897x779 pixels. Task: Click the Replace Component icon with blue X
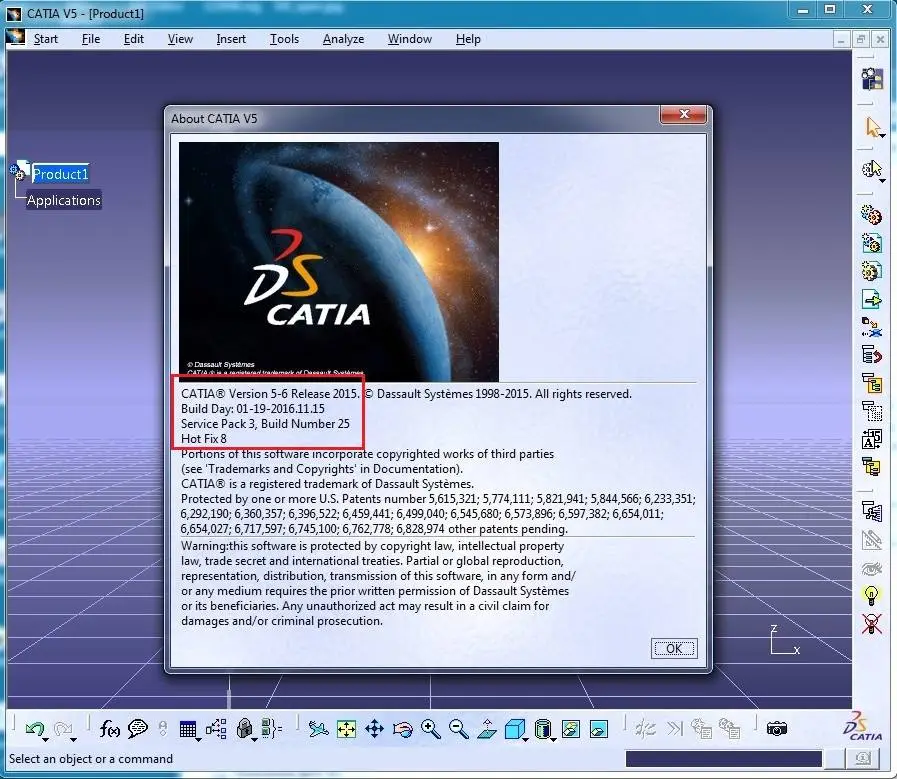871,327
